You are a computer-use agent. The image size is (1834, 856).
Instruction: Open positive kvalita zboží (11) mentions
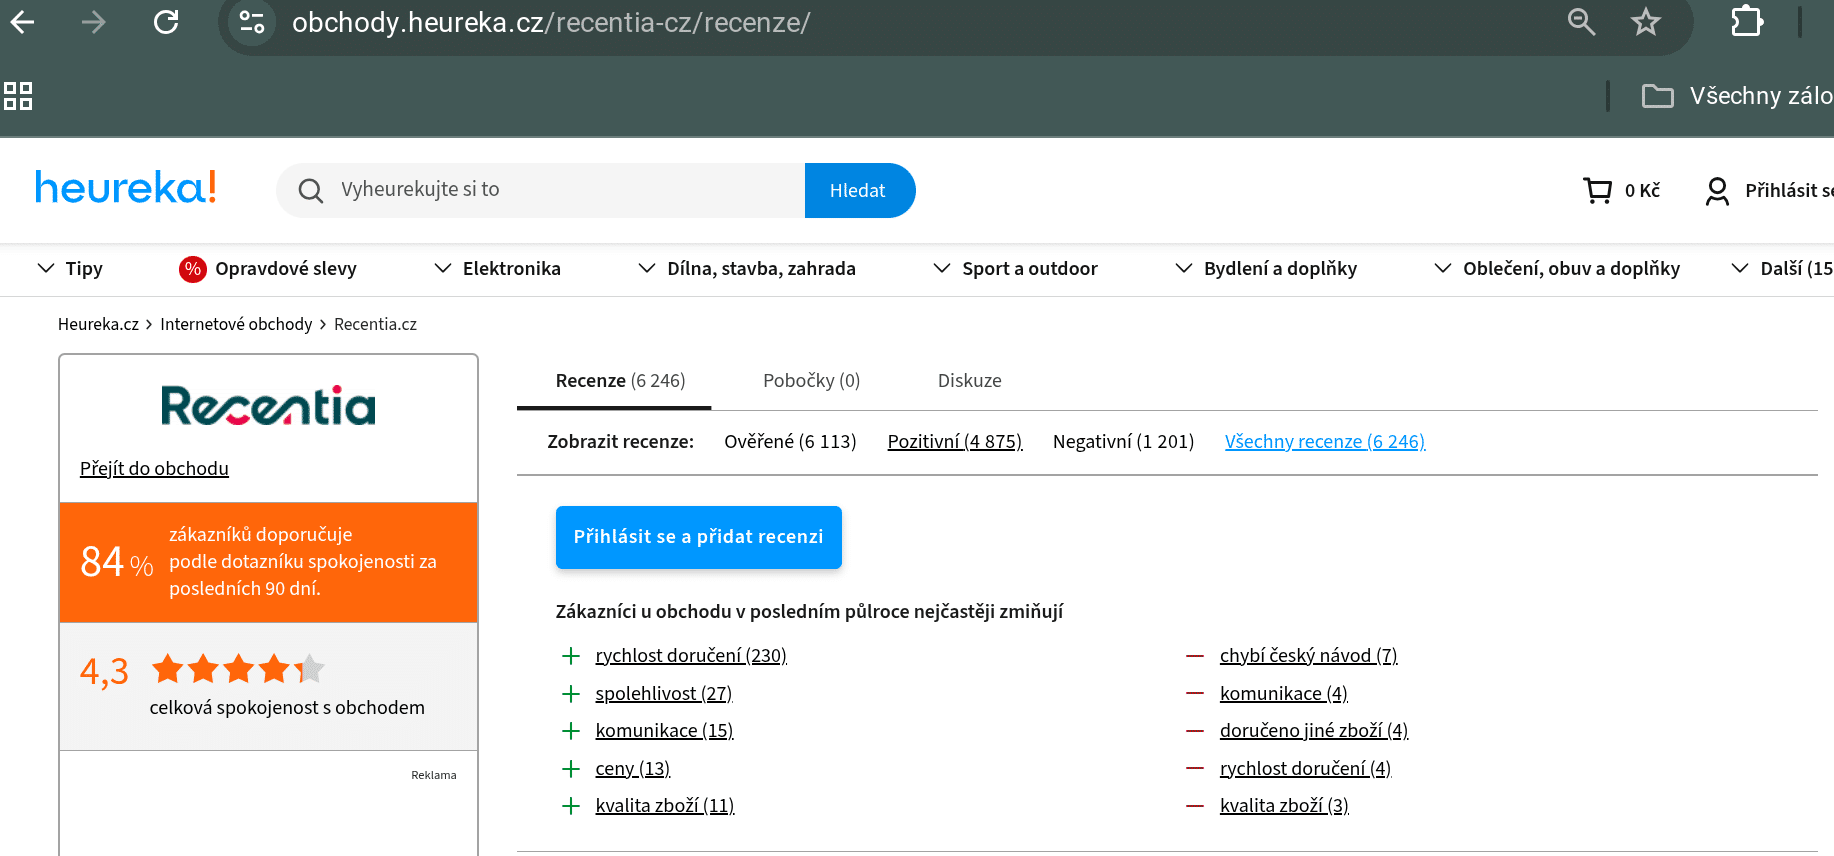[665, 806]
